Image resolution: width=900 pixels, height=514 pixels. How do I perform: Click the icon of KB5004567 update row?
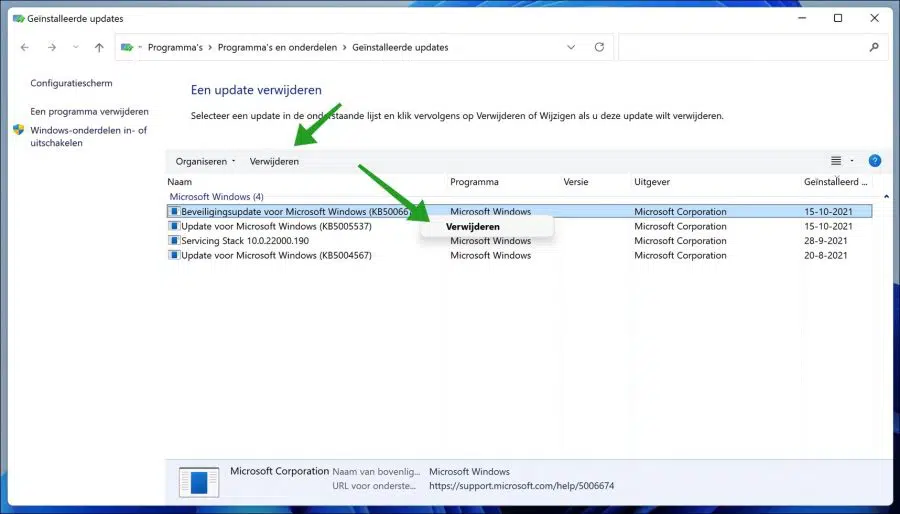(174, 255)
